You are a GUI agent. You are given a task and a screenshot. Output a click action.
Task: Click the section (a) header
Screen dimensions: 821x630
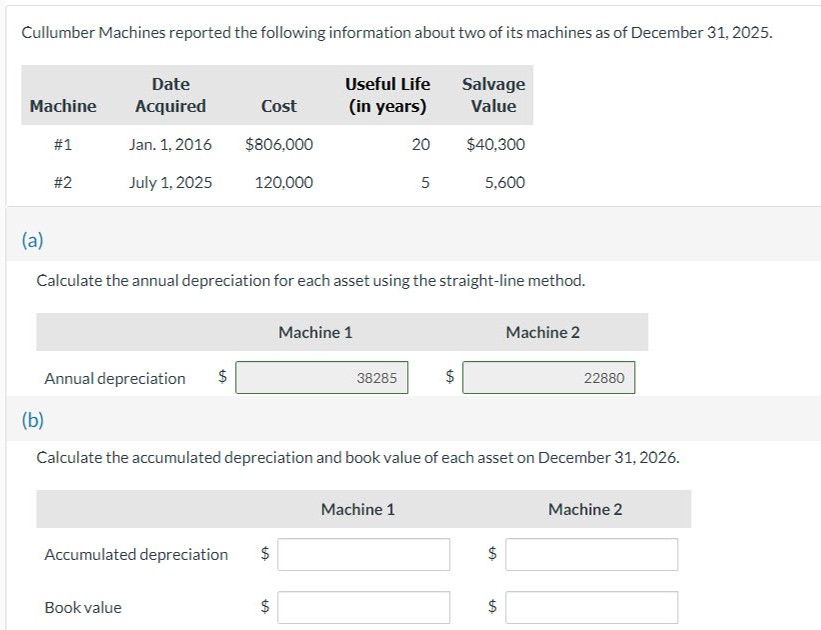(34, 239)
